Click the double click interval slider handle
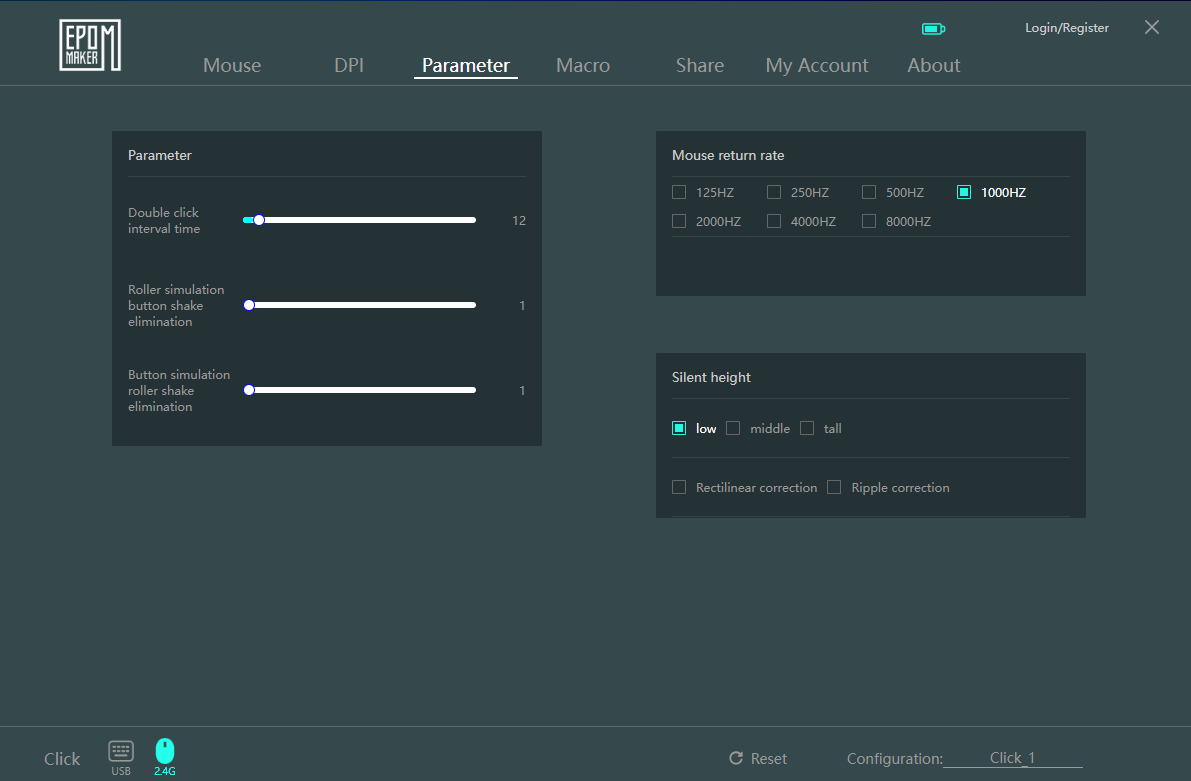The width and height of the screenshot is (1191, 781). (x=259, y=220)
